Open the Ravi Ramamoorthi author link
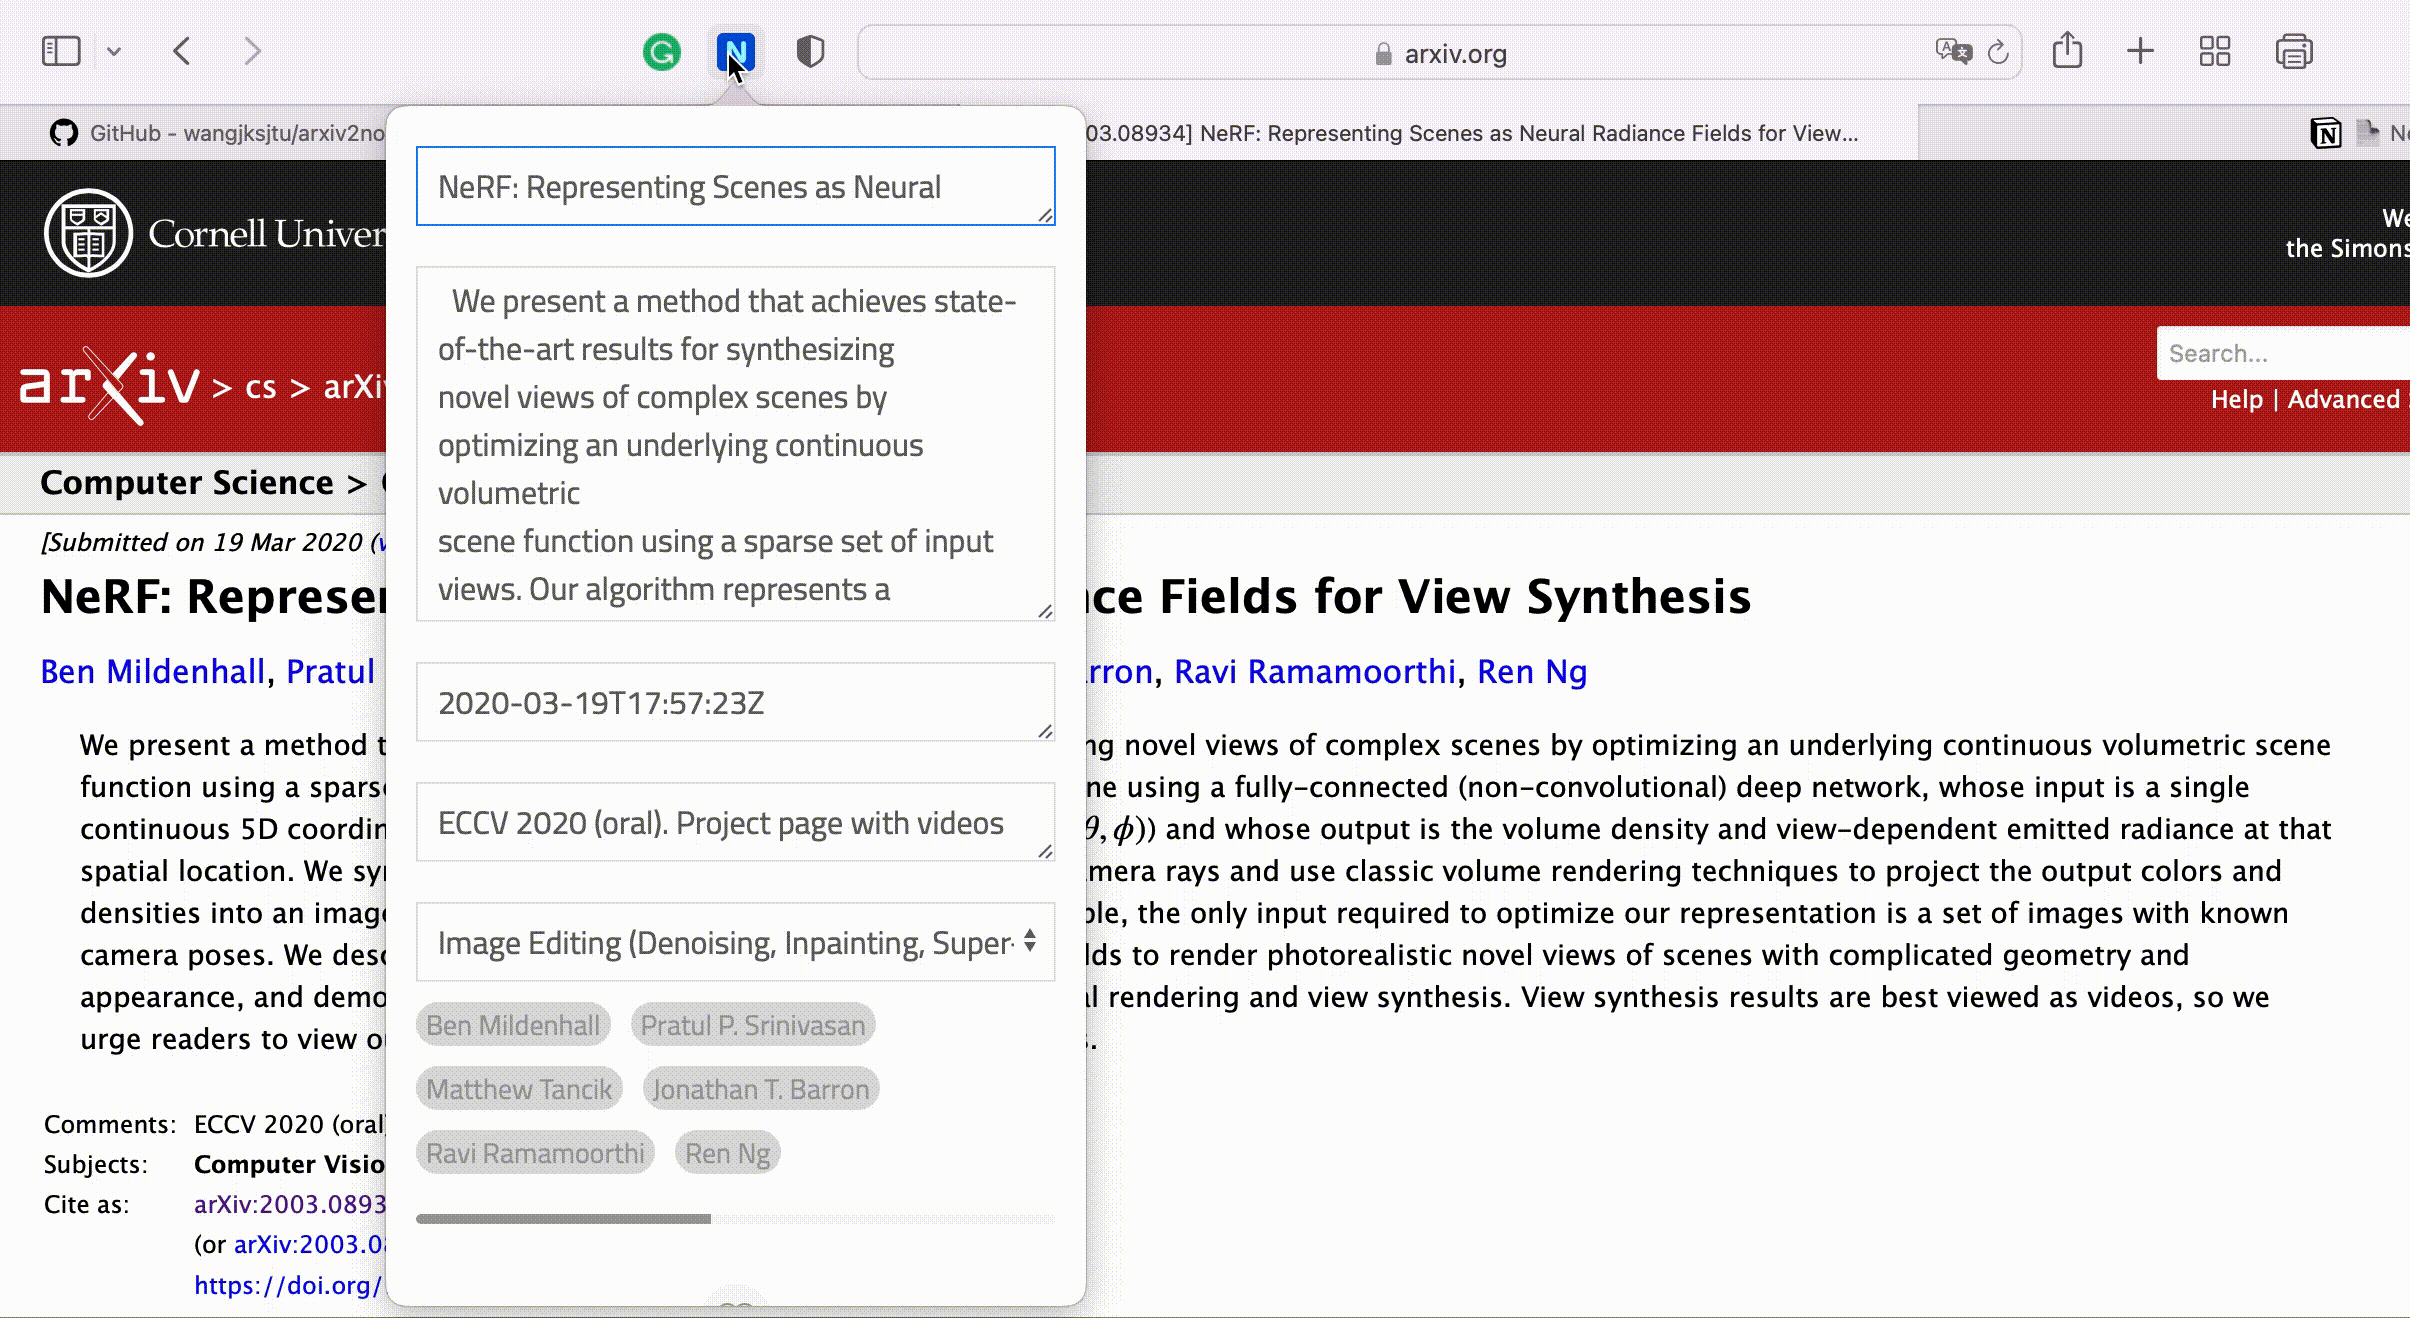This screenshot has width=2410, height=1318. pos(1314,672)
